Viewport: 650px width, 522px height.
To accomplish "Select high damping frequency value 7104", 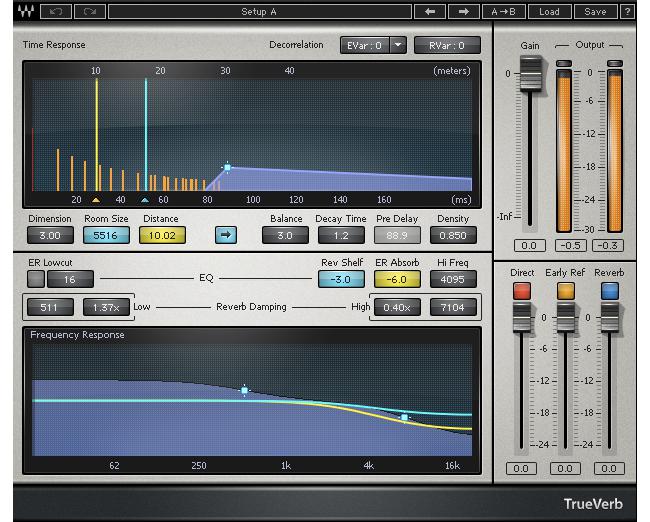I will pos(453,307).
